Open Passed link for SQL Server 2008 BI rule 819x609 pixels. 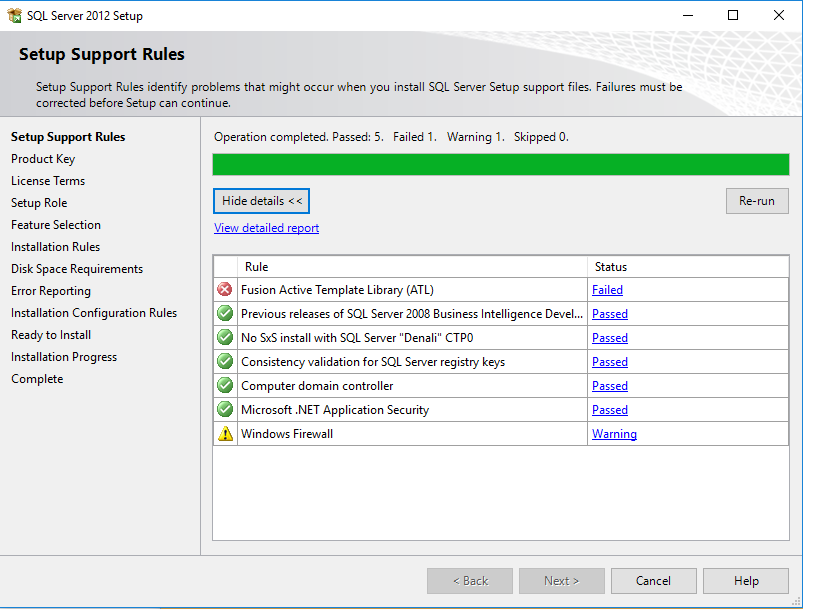click(610, 314)
